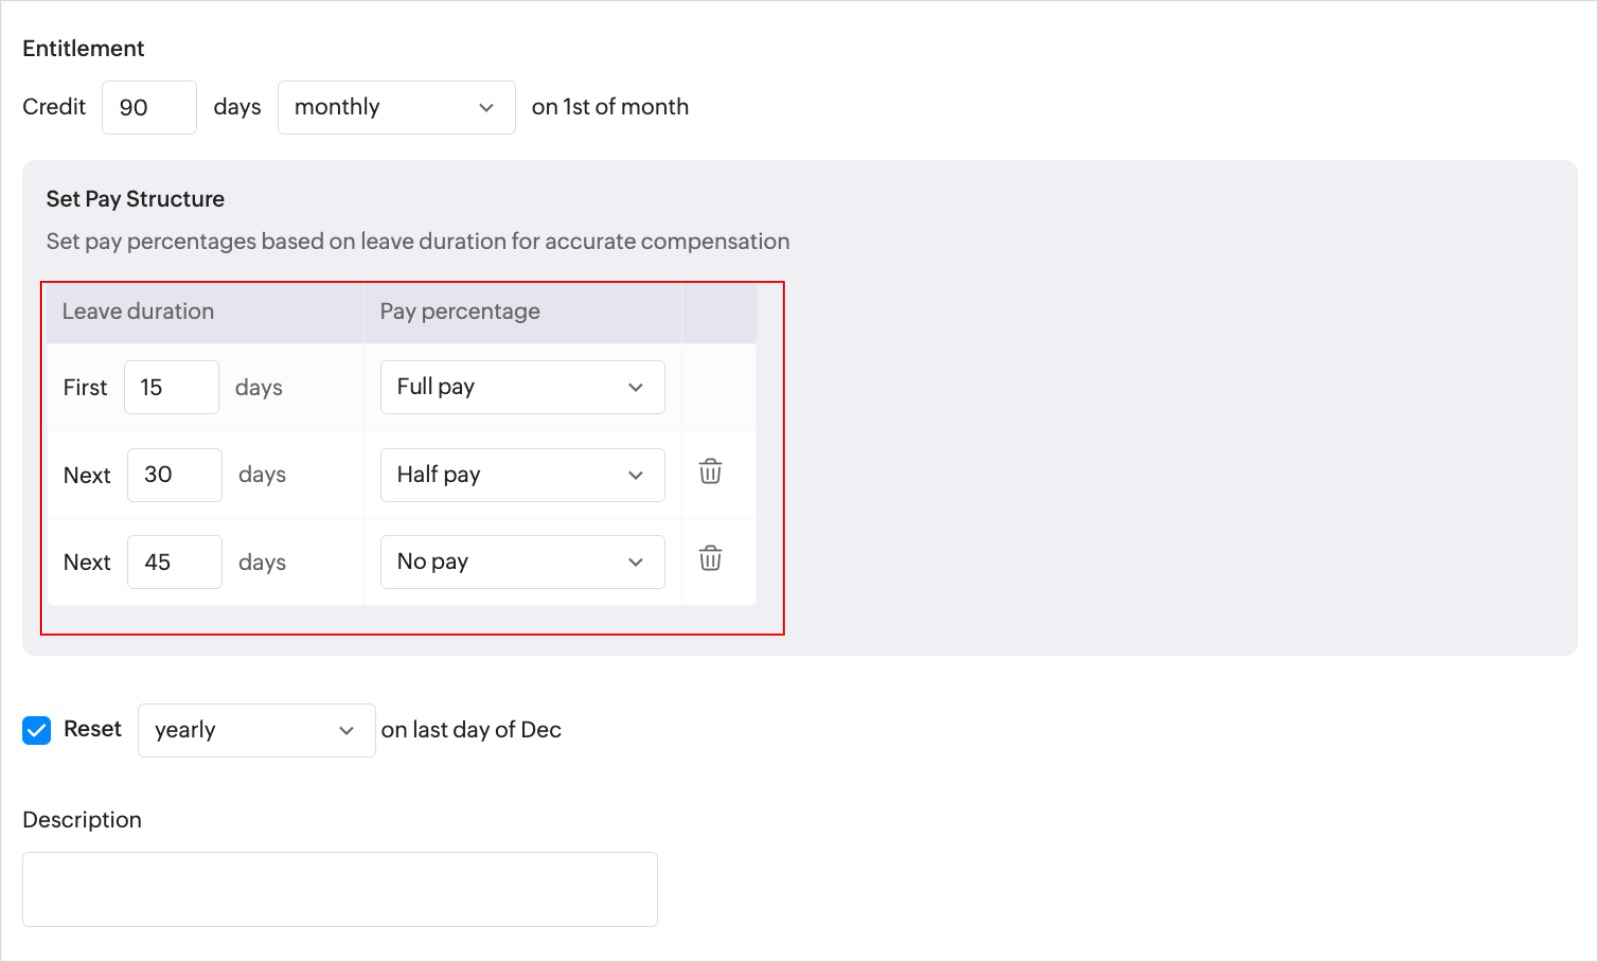Click inside the Description text box
Screen dimensions: 1598x962
point(340,889)
